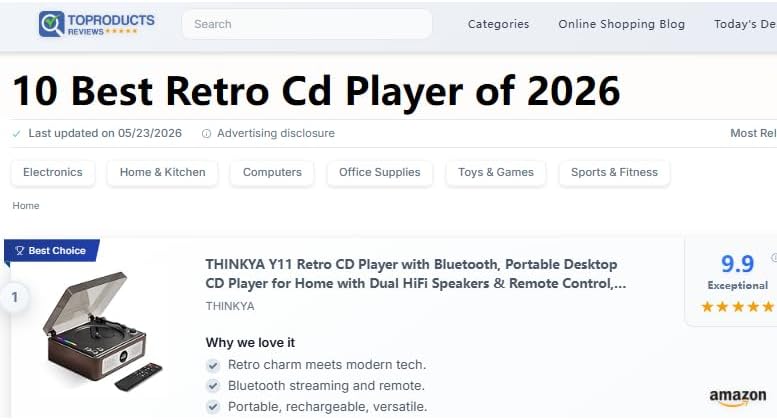This screenshot has height=420, width=777.
Task: Click the check icon beside Bluetooth streaming
Action: pos(213,386)
